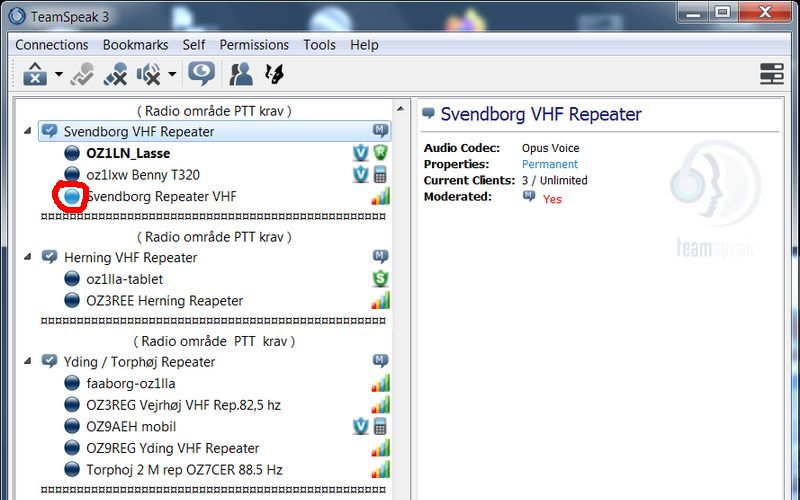Click the subscribe channels eye-bubble icon

click(x=202, y=73)
